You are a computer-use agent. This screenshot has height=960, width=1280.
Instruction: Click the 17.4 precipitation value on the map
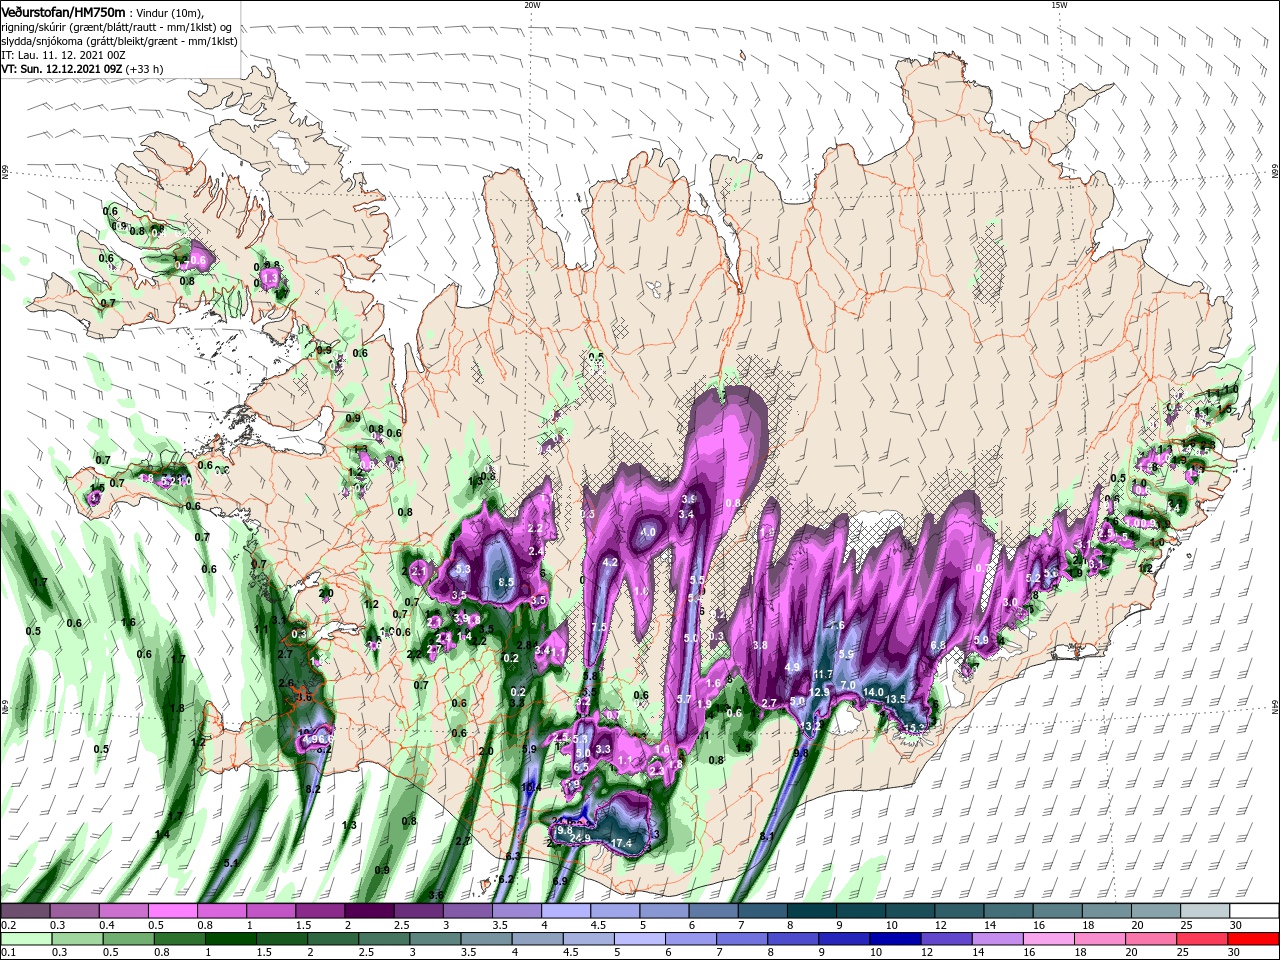coord(622,844)
